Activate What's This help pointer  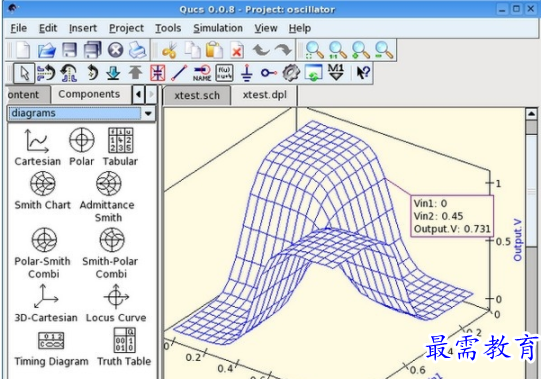[x=363, y=73]
